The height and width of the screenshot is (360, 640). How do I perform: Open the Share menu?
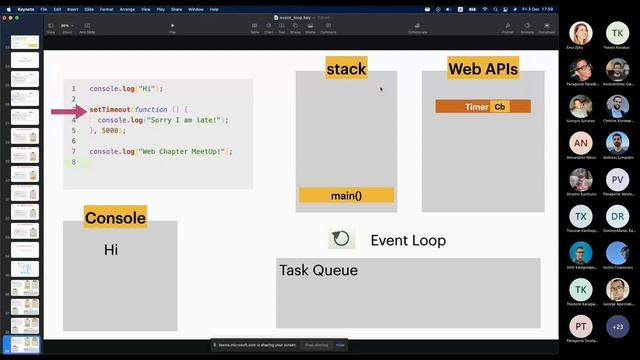(176, 9)
